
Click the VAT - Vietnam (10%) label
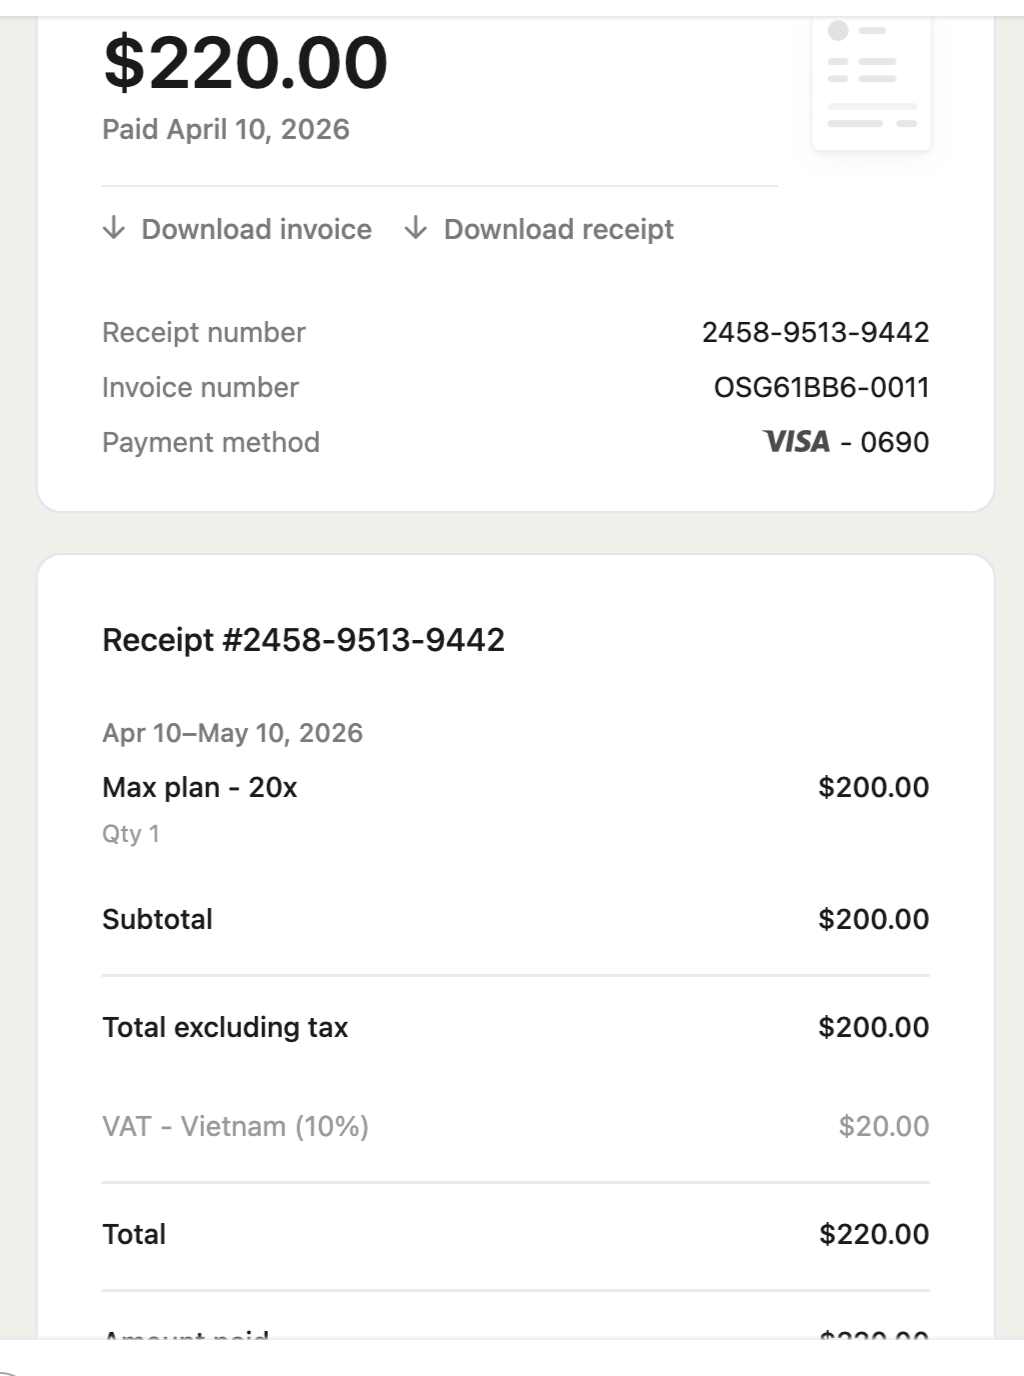point(235,1127)
